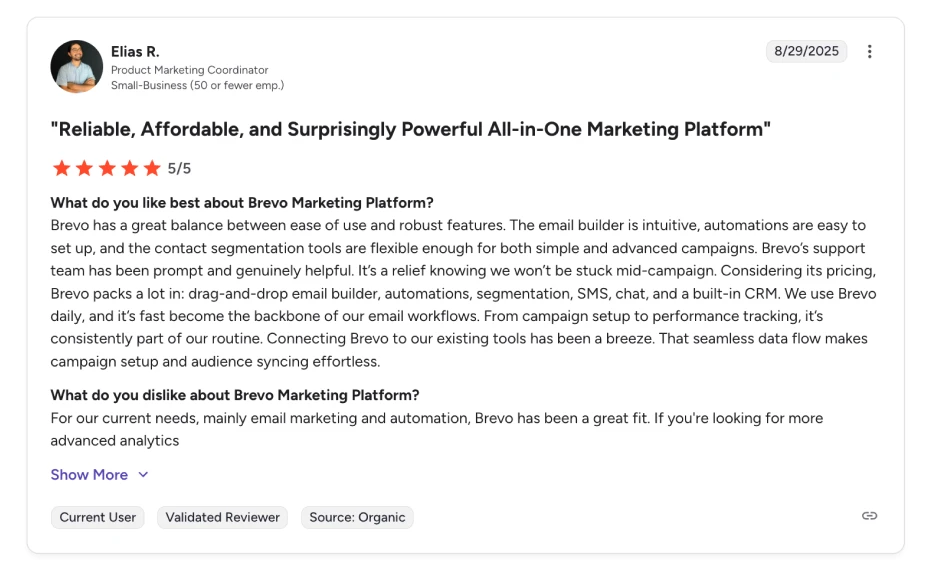Click the Product Marketing Coordinator job title

pos(189,70)
